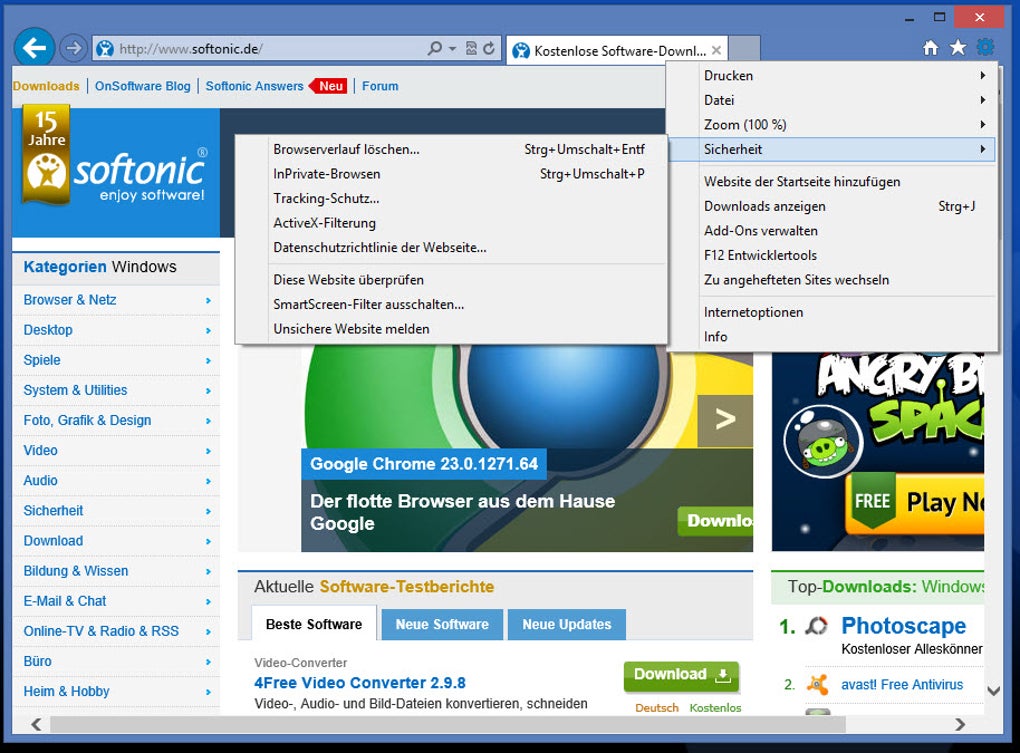Viewport: 1020px width, 753px height.
Task: Click the next slide arrow on Chrome banner
Action: [725, 420]
